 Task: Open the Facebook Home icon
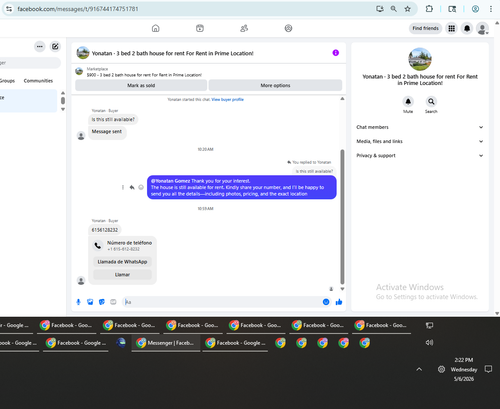155,28
